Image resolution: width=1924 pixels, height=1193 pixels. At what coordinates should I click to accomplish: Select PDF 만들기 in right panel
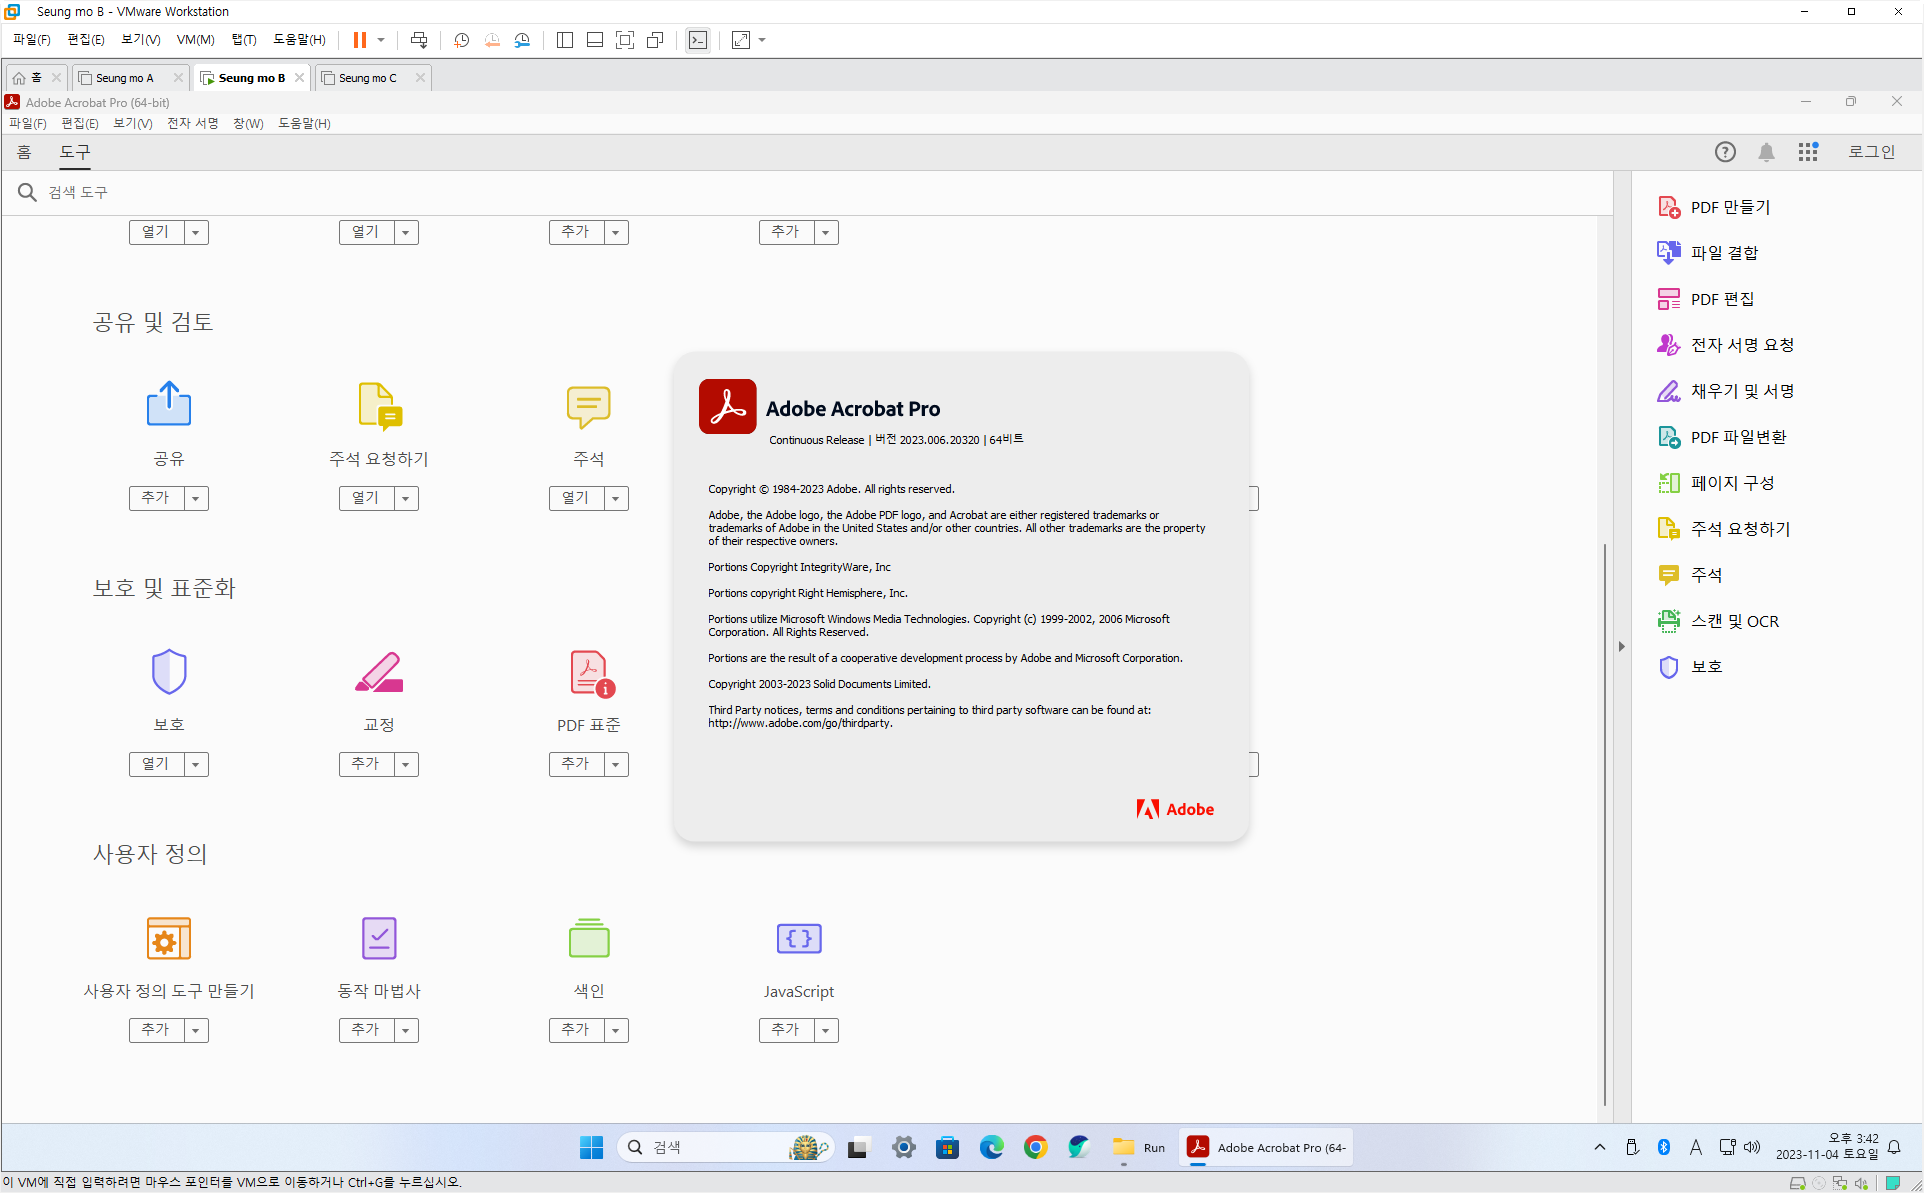pyautogui.click(x=1729, y=207)
